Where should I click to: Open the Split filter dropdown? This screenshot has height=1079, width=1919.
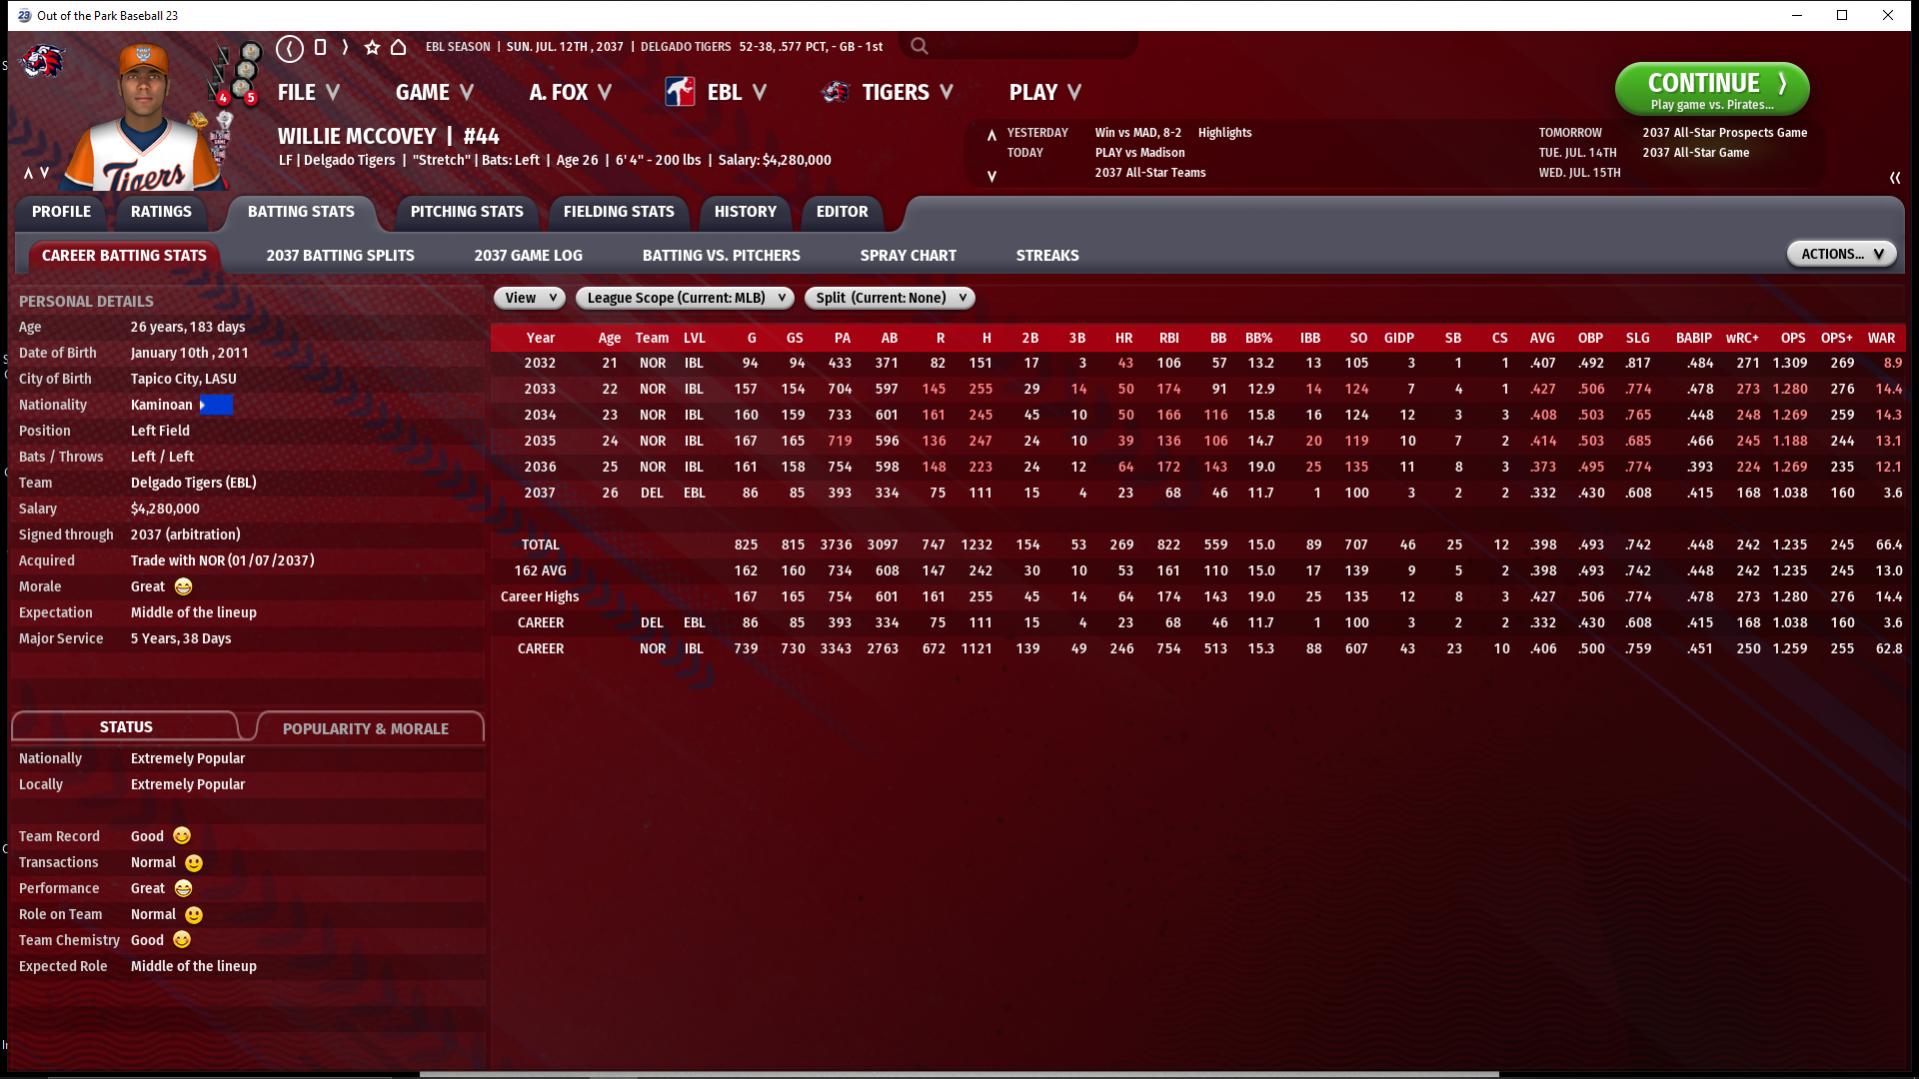[889, 298]
